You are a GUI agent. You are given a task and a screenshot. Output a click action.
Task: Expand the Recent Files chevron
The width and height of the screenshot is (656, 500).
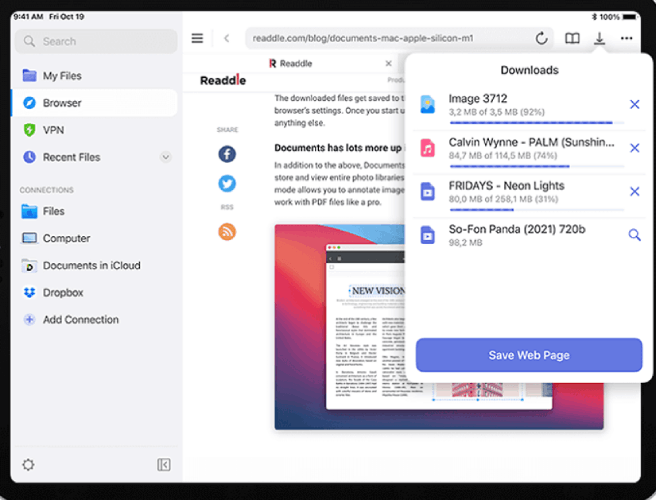166,157
